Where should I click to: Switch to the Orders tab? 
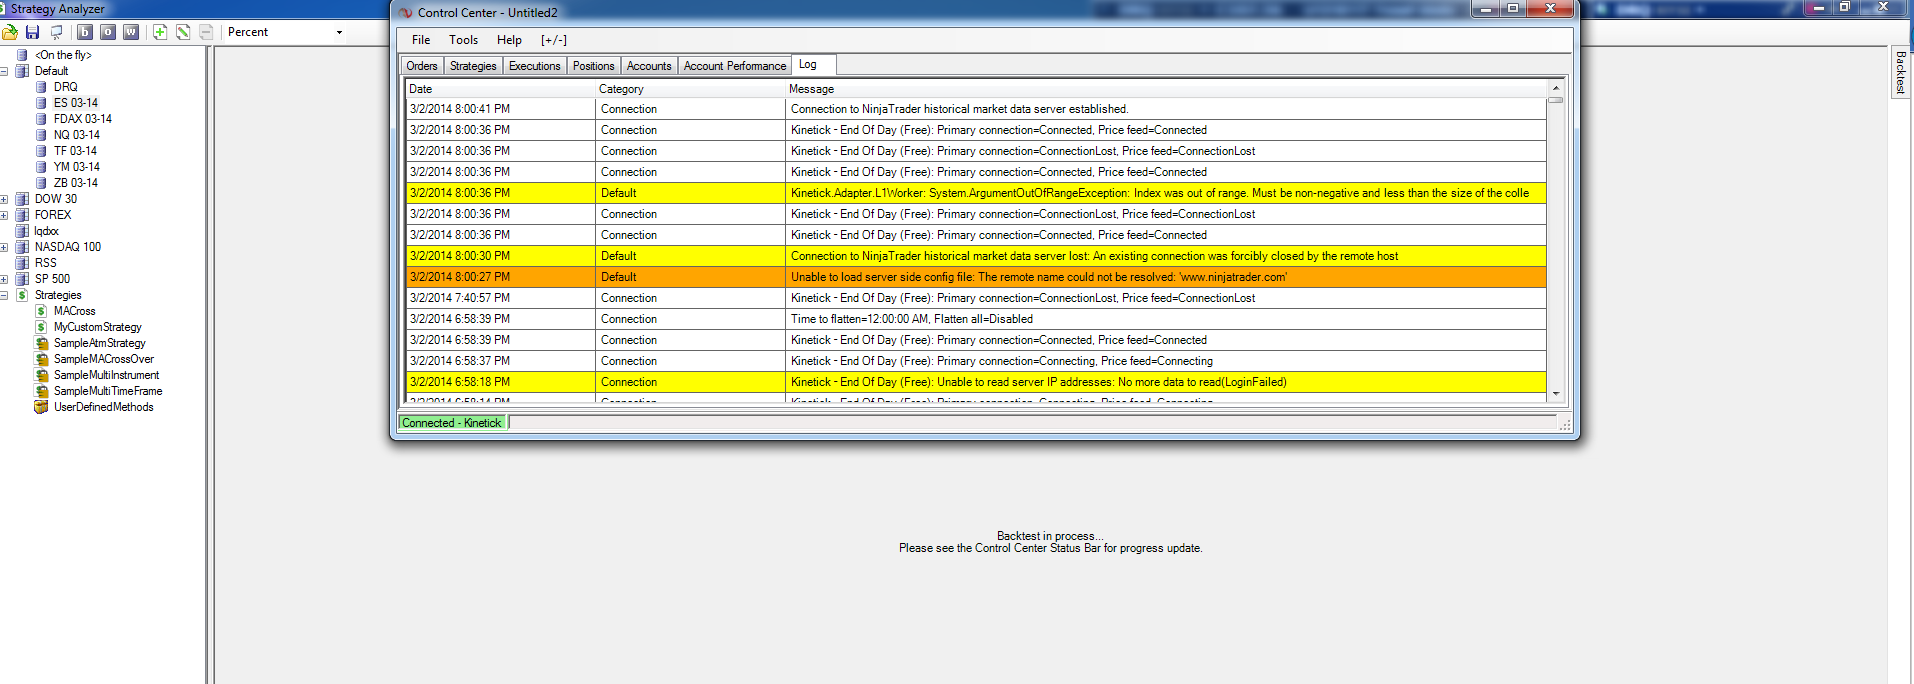[422, 66]
